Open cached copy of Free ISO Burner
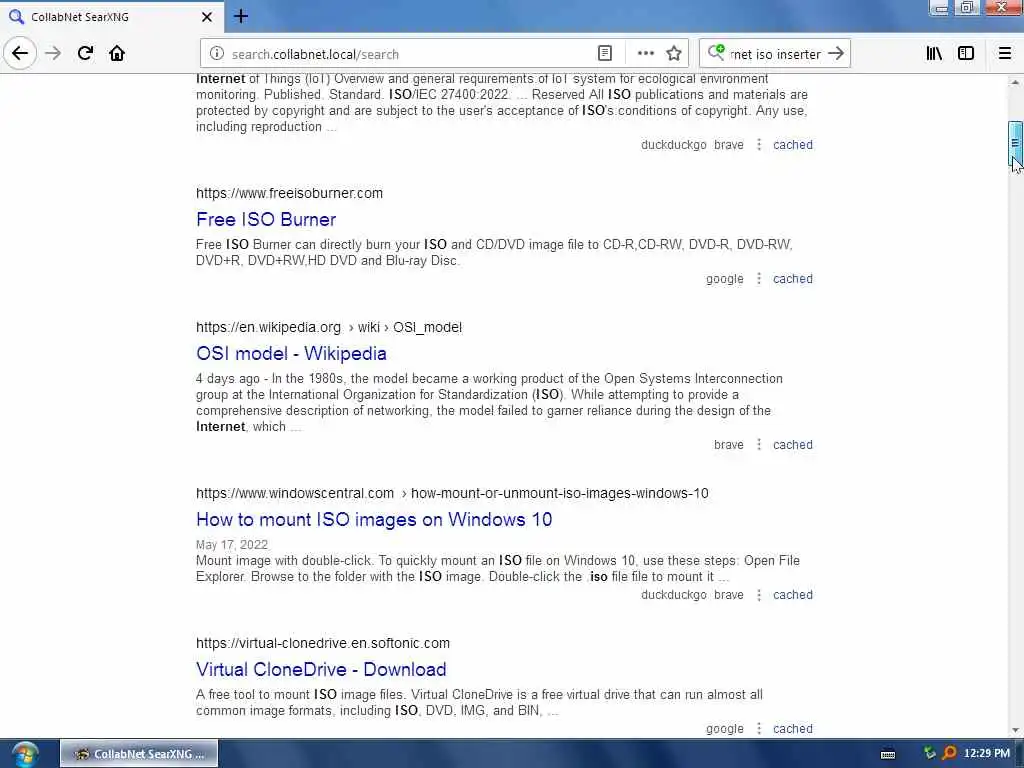Viewport: 1024px width, 768px height. (793, 279)
